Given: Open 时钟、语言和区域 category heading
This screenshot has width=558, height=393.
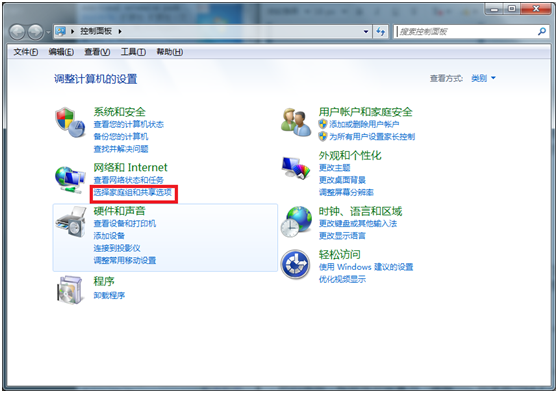Looking at the screenshot, I should click(360, 211).
